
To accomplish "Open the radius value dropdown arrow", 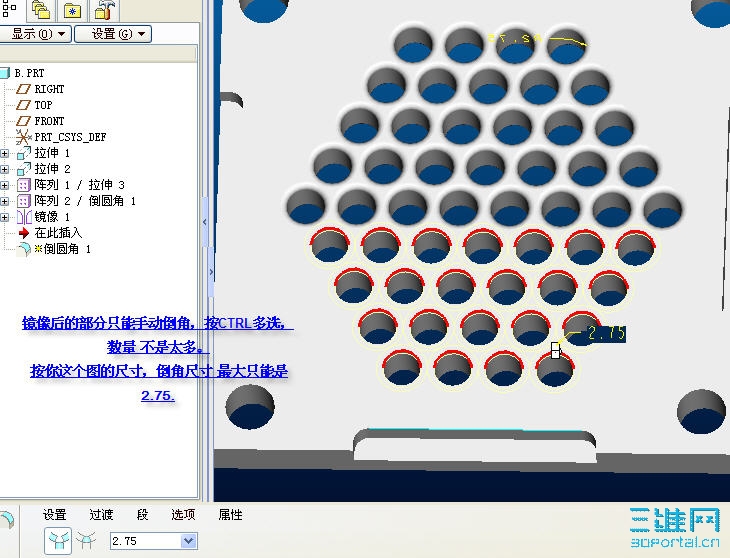I will pos(189,541).
